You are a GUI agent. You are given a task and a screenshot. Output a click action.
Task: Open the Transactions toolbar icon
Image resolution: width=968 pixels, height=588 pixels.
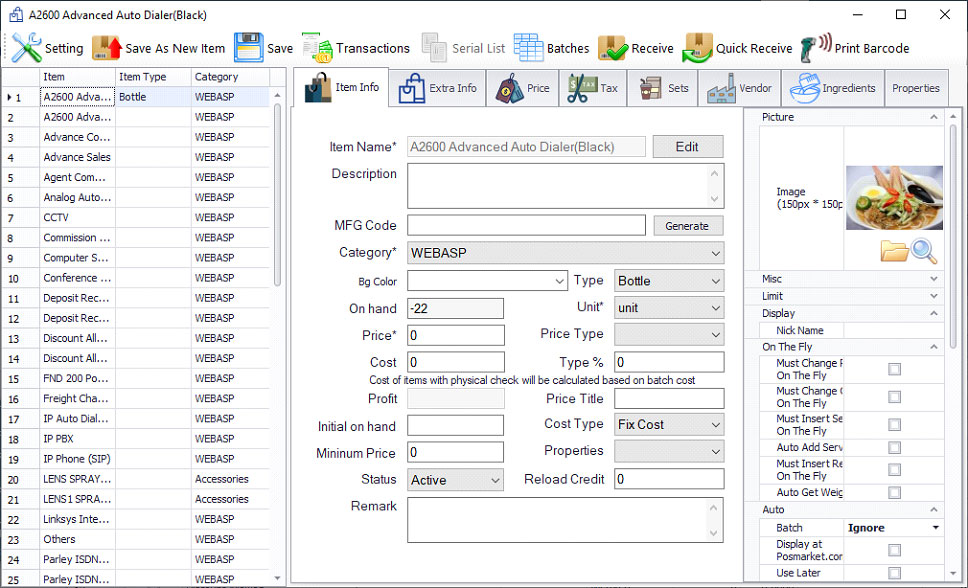(317, 48)
